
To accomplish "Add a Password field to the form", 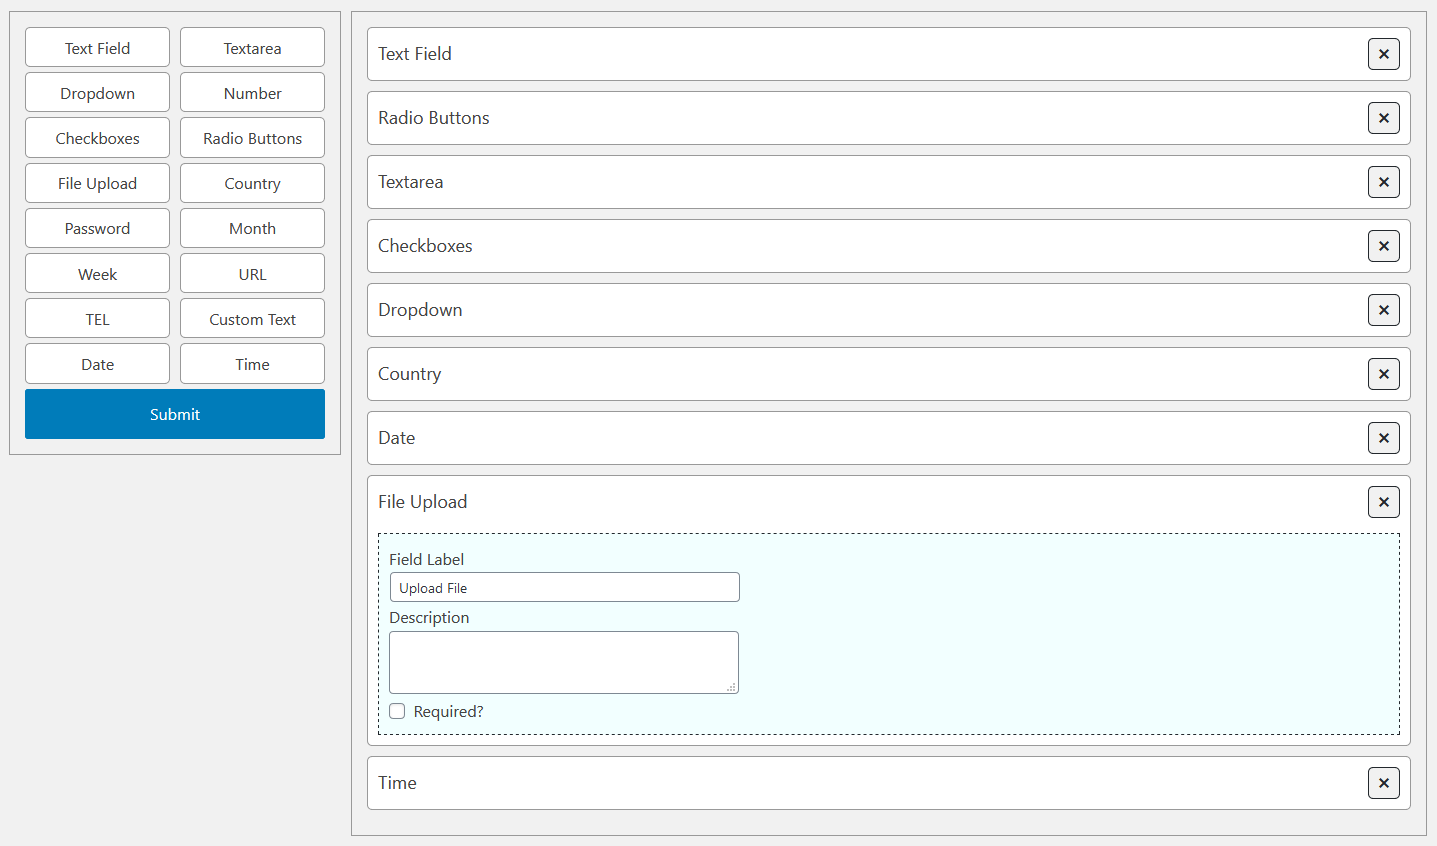I will [x=97, y=228].
